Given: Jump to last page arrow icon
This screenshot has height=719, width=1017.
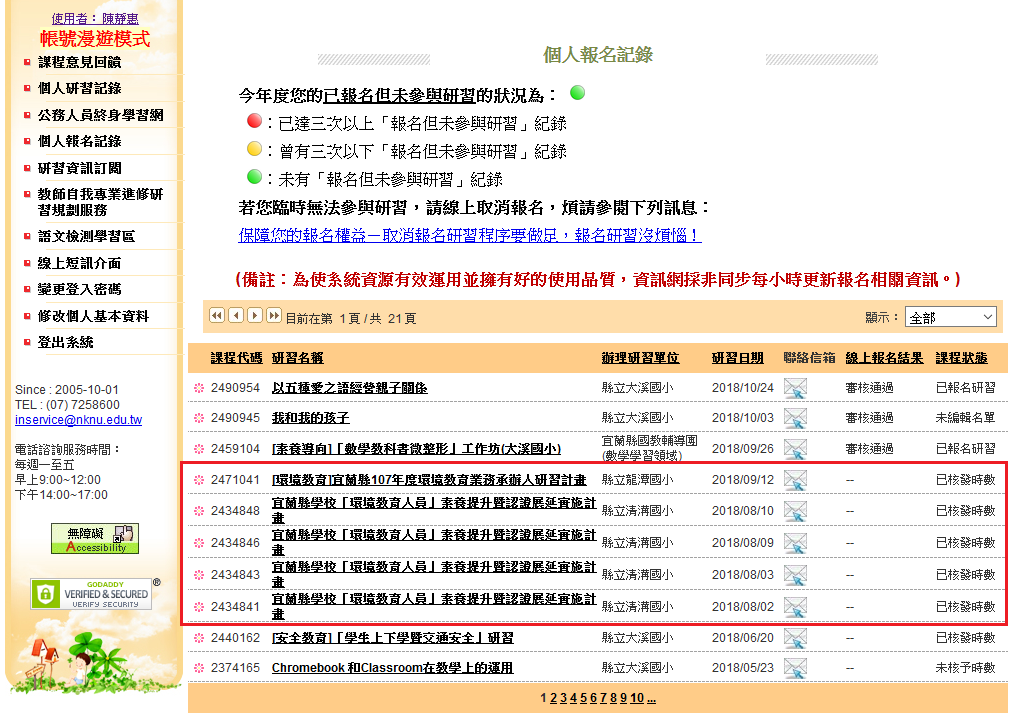Looking at the screenshot, I should 274,316.
